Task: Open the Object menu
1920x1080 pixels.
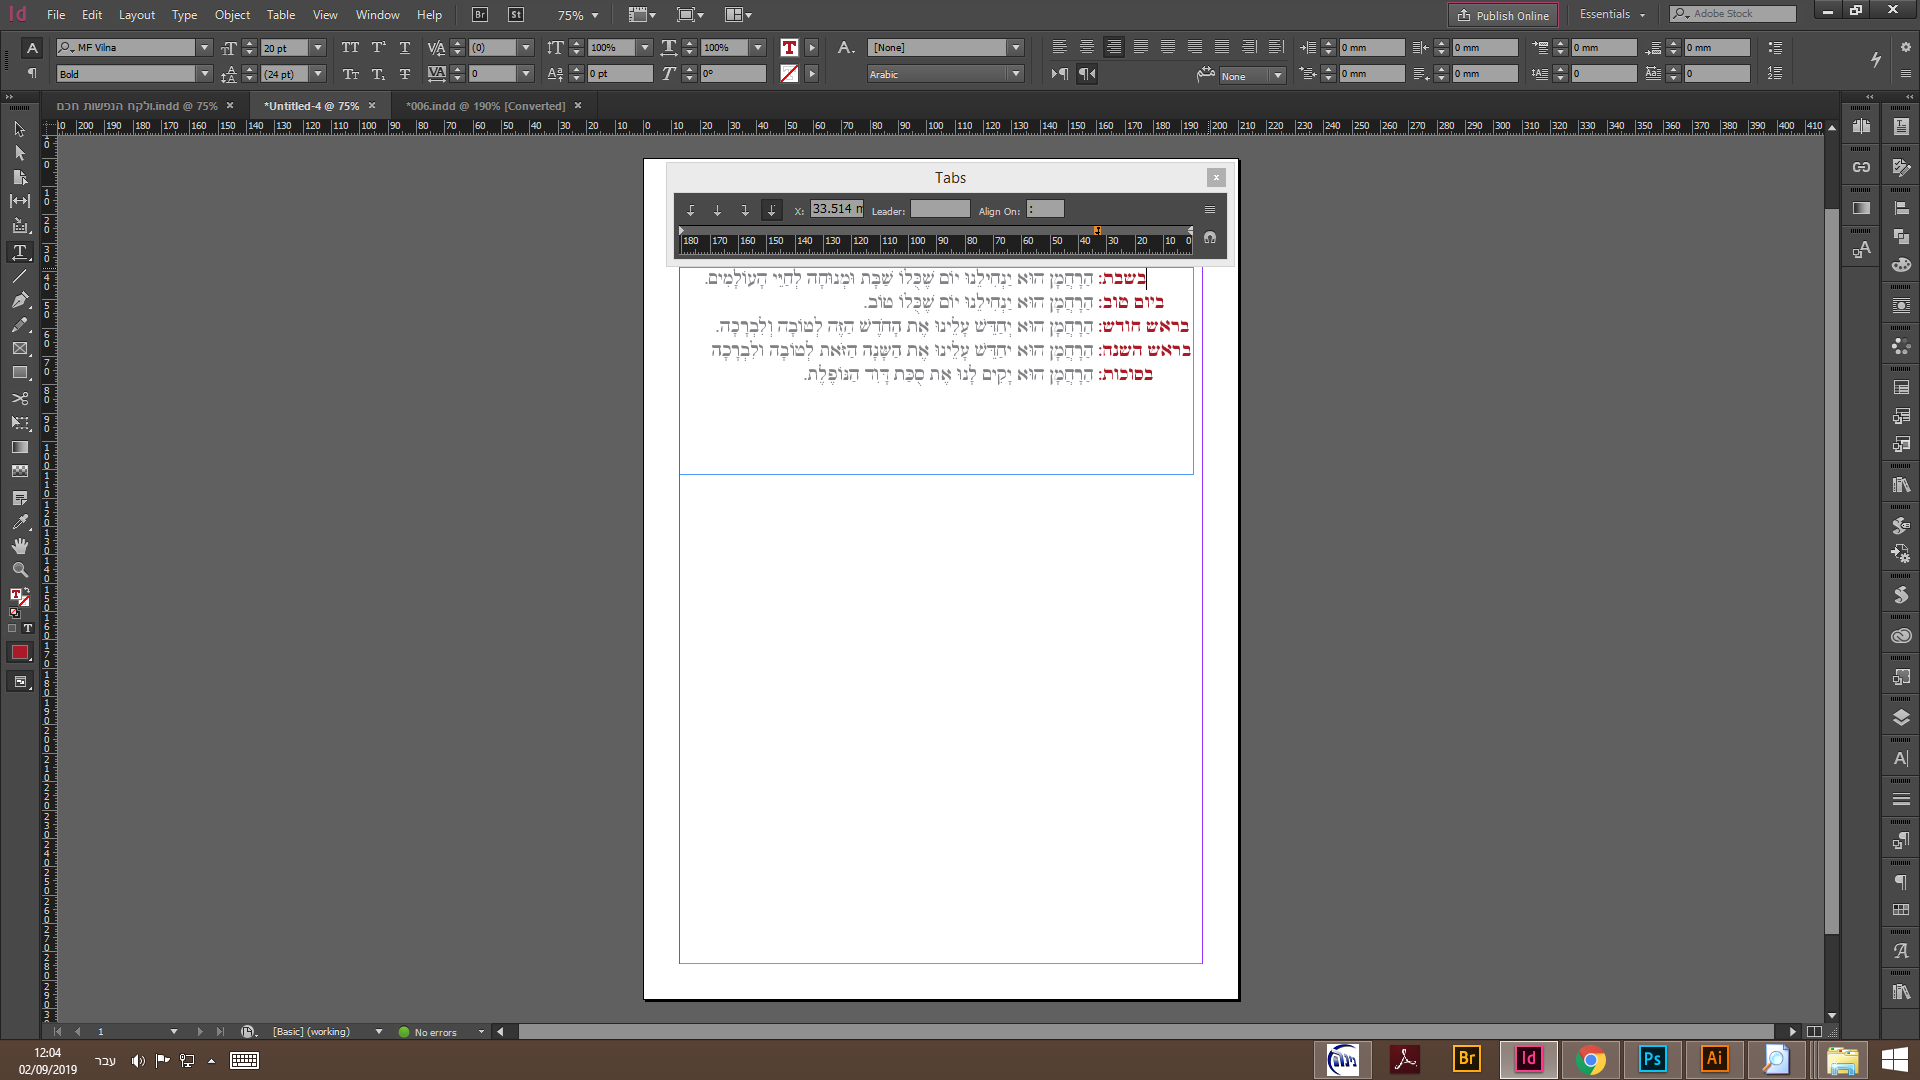Action: (232, 15)
